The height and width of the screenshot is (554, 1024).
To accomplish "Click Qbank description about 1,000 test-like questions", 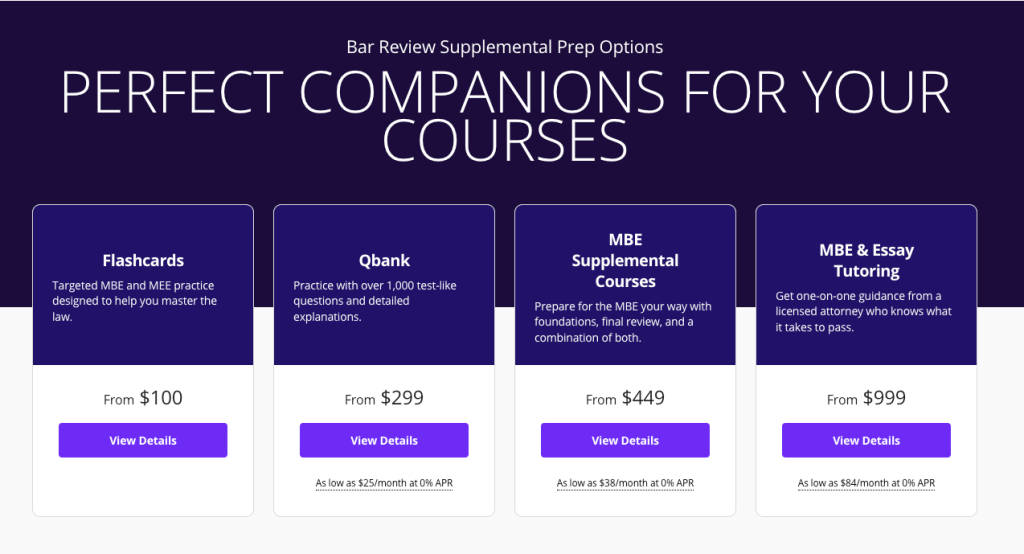I will click(x=375, y=301).
